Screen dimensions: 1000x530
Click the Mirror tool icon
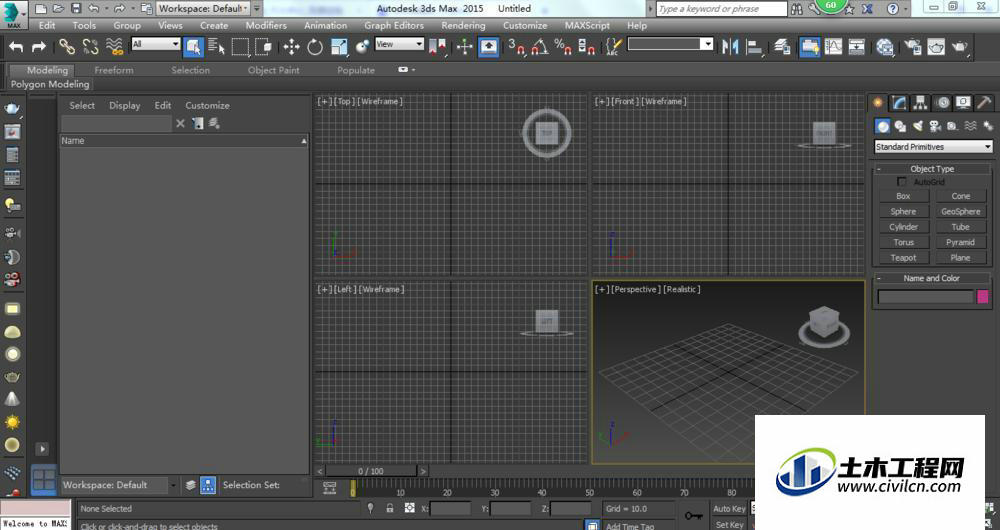tap(730, 47)
